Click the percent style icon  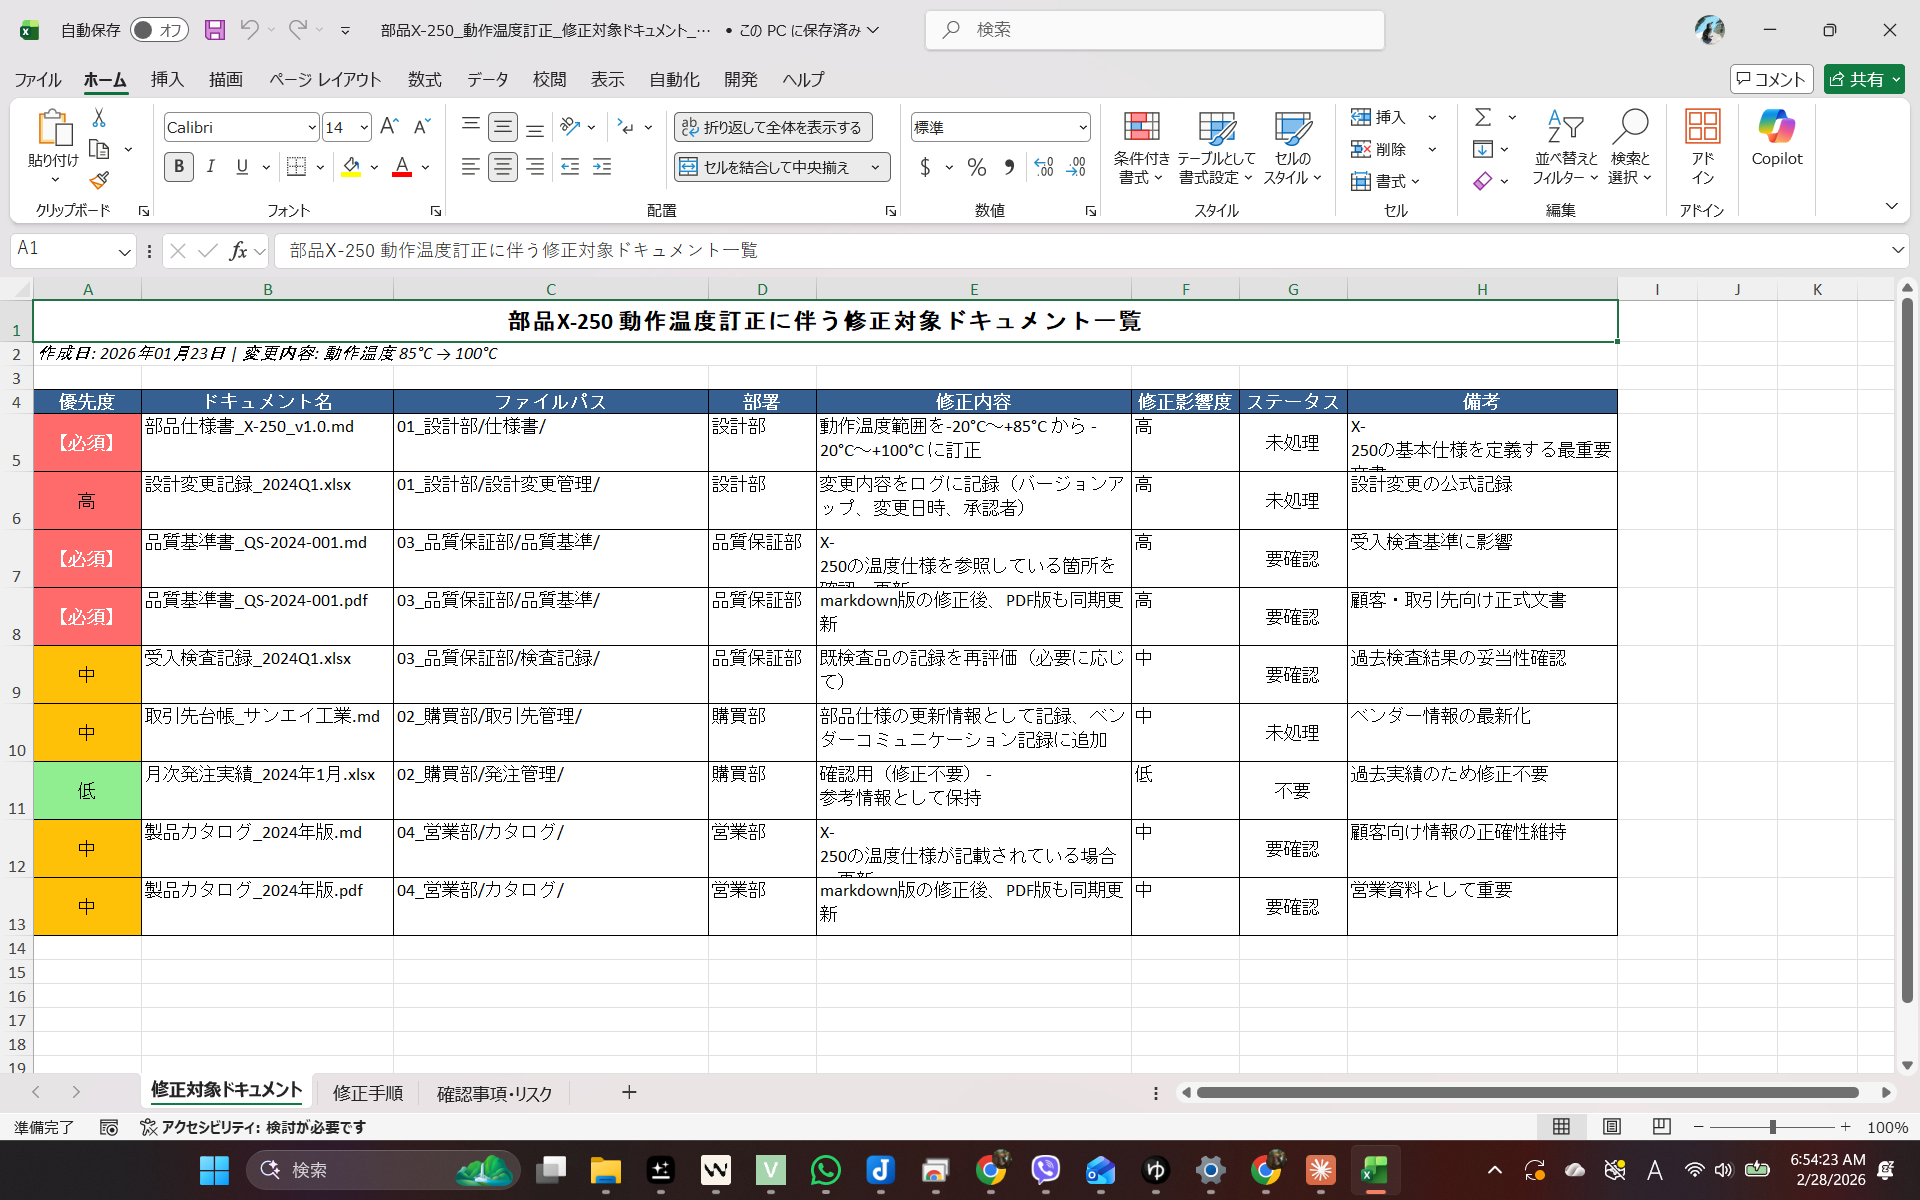tap(976, 167)
